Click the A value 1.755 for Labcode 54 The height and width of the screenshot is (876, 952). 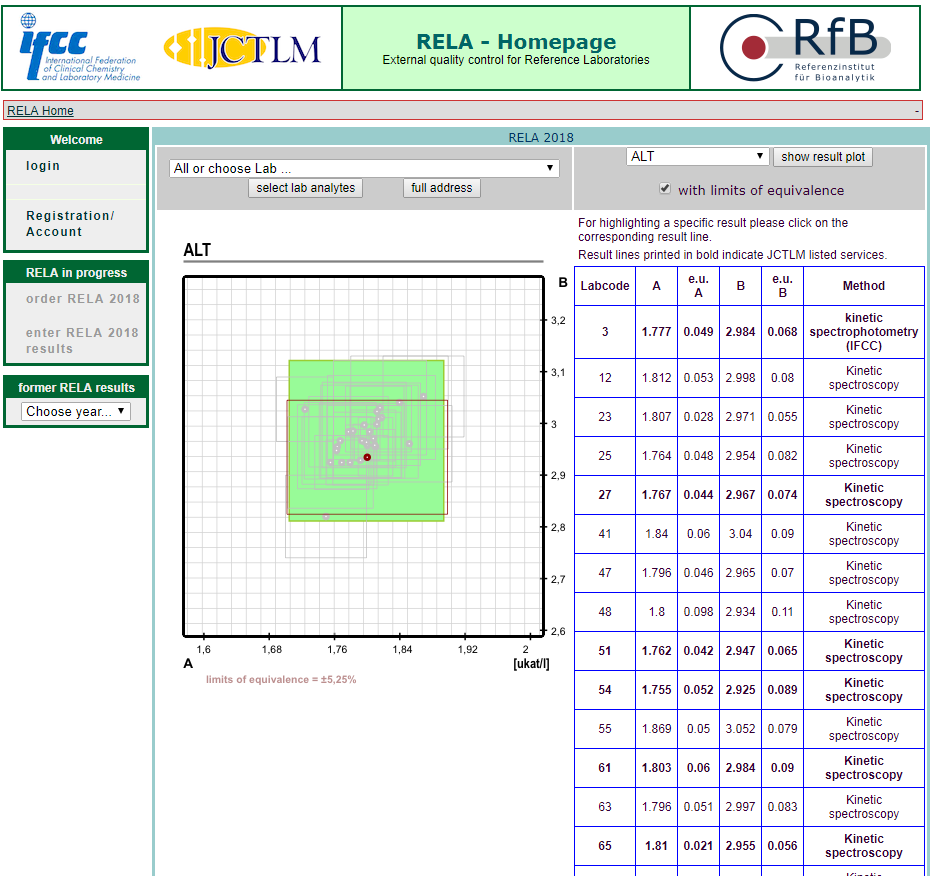(x=656, y=690)
